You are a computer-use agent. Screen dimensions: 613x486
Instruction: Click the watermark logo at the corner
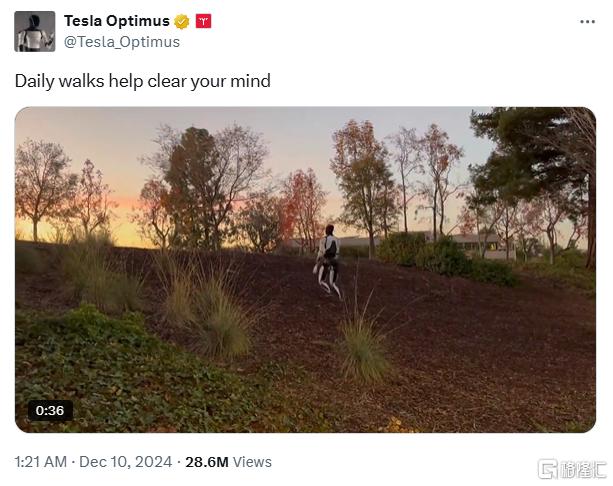coord(572,468)
